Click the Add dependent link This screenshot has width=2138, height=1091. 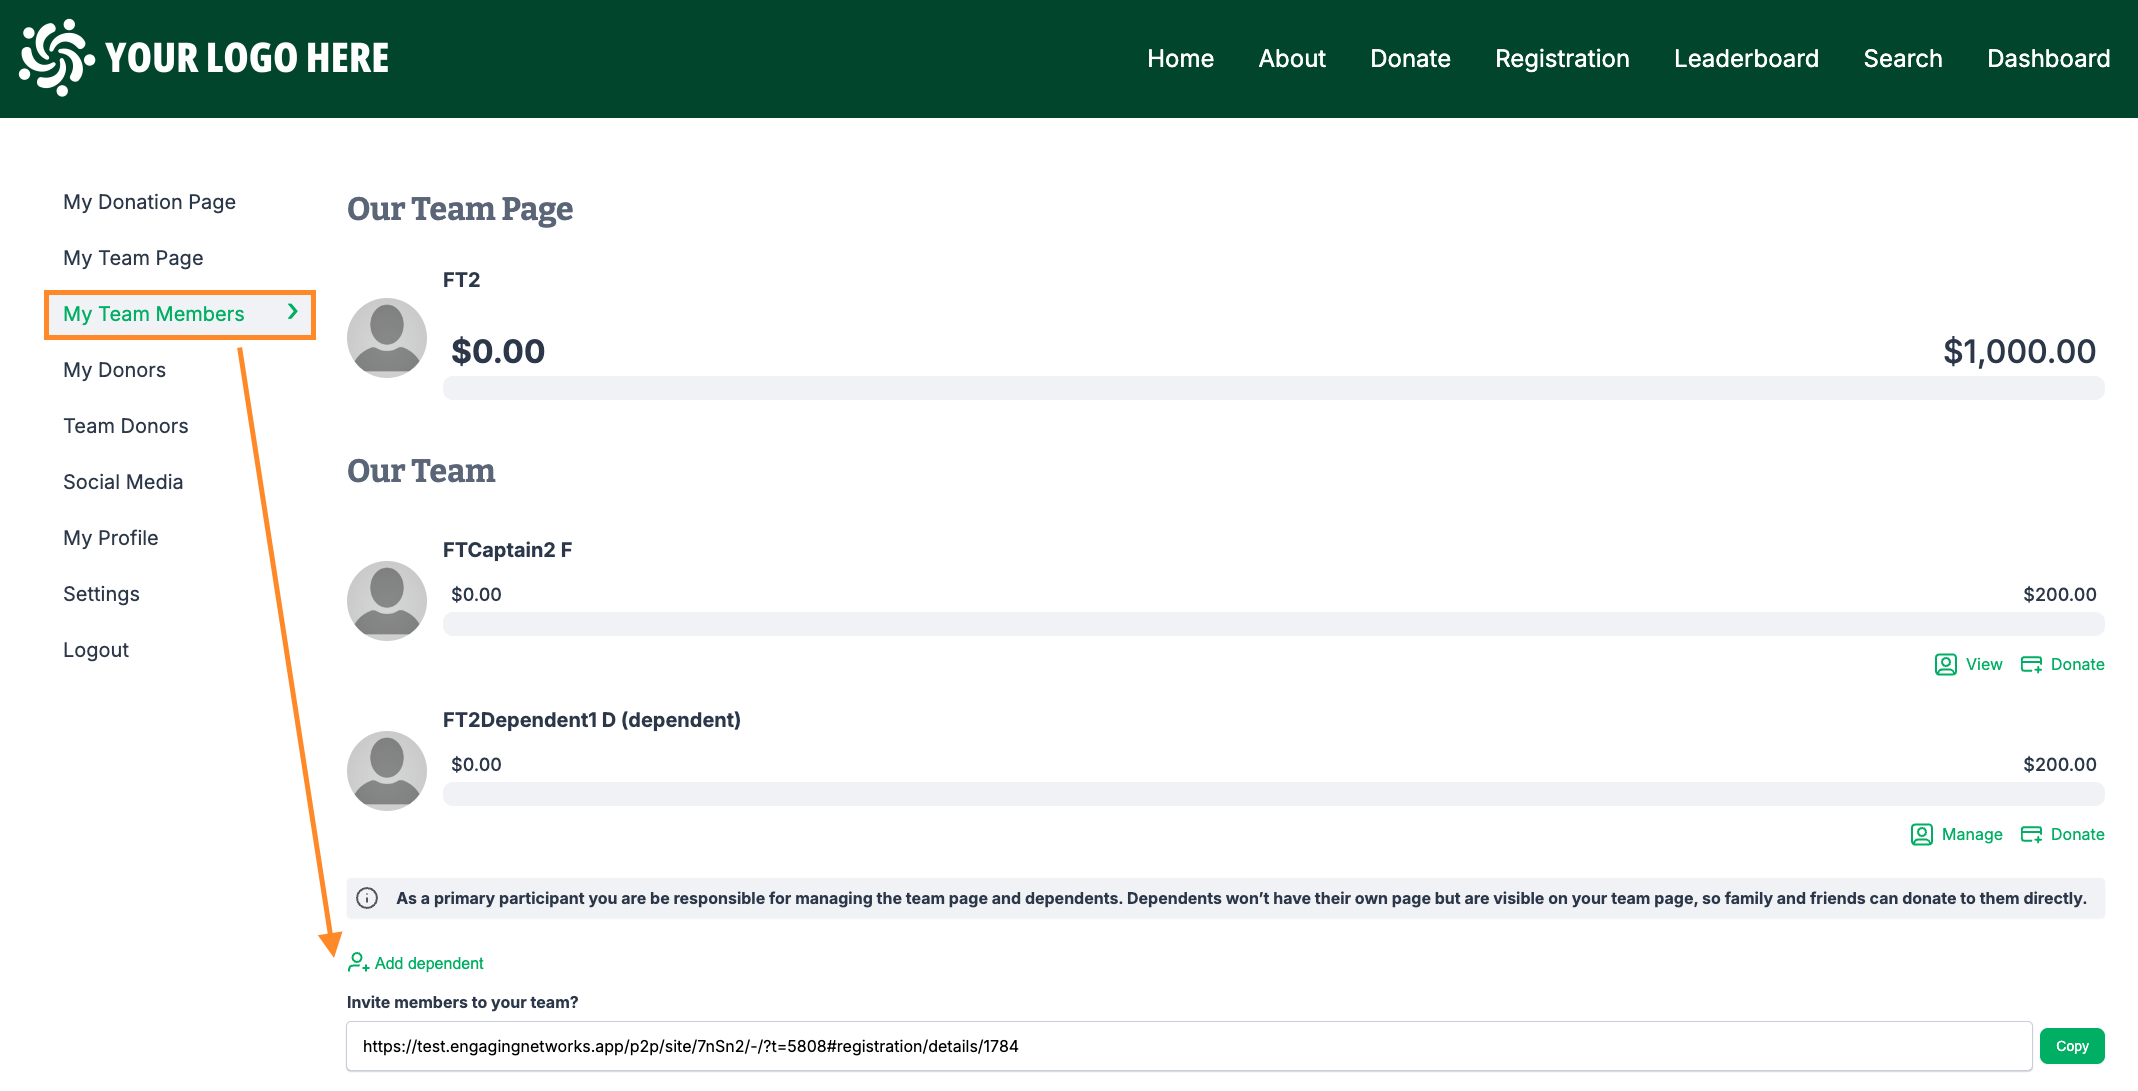[x=429, y=963]
